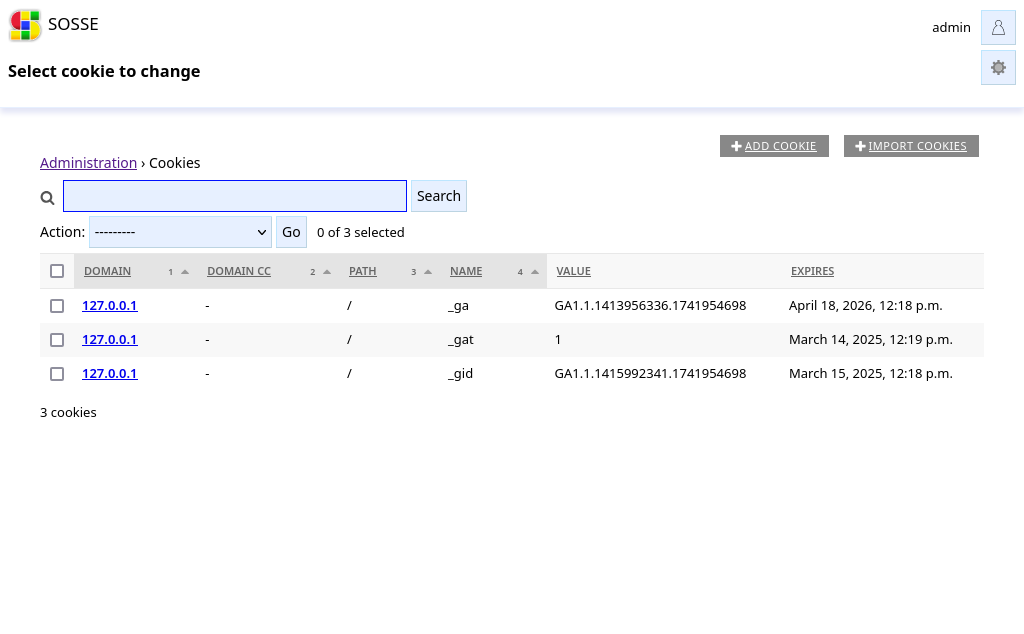
Task: Click the value '1' of _gat cookie
Action: (558, 340)
